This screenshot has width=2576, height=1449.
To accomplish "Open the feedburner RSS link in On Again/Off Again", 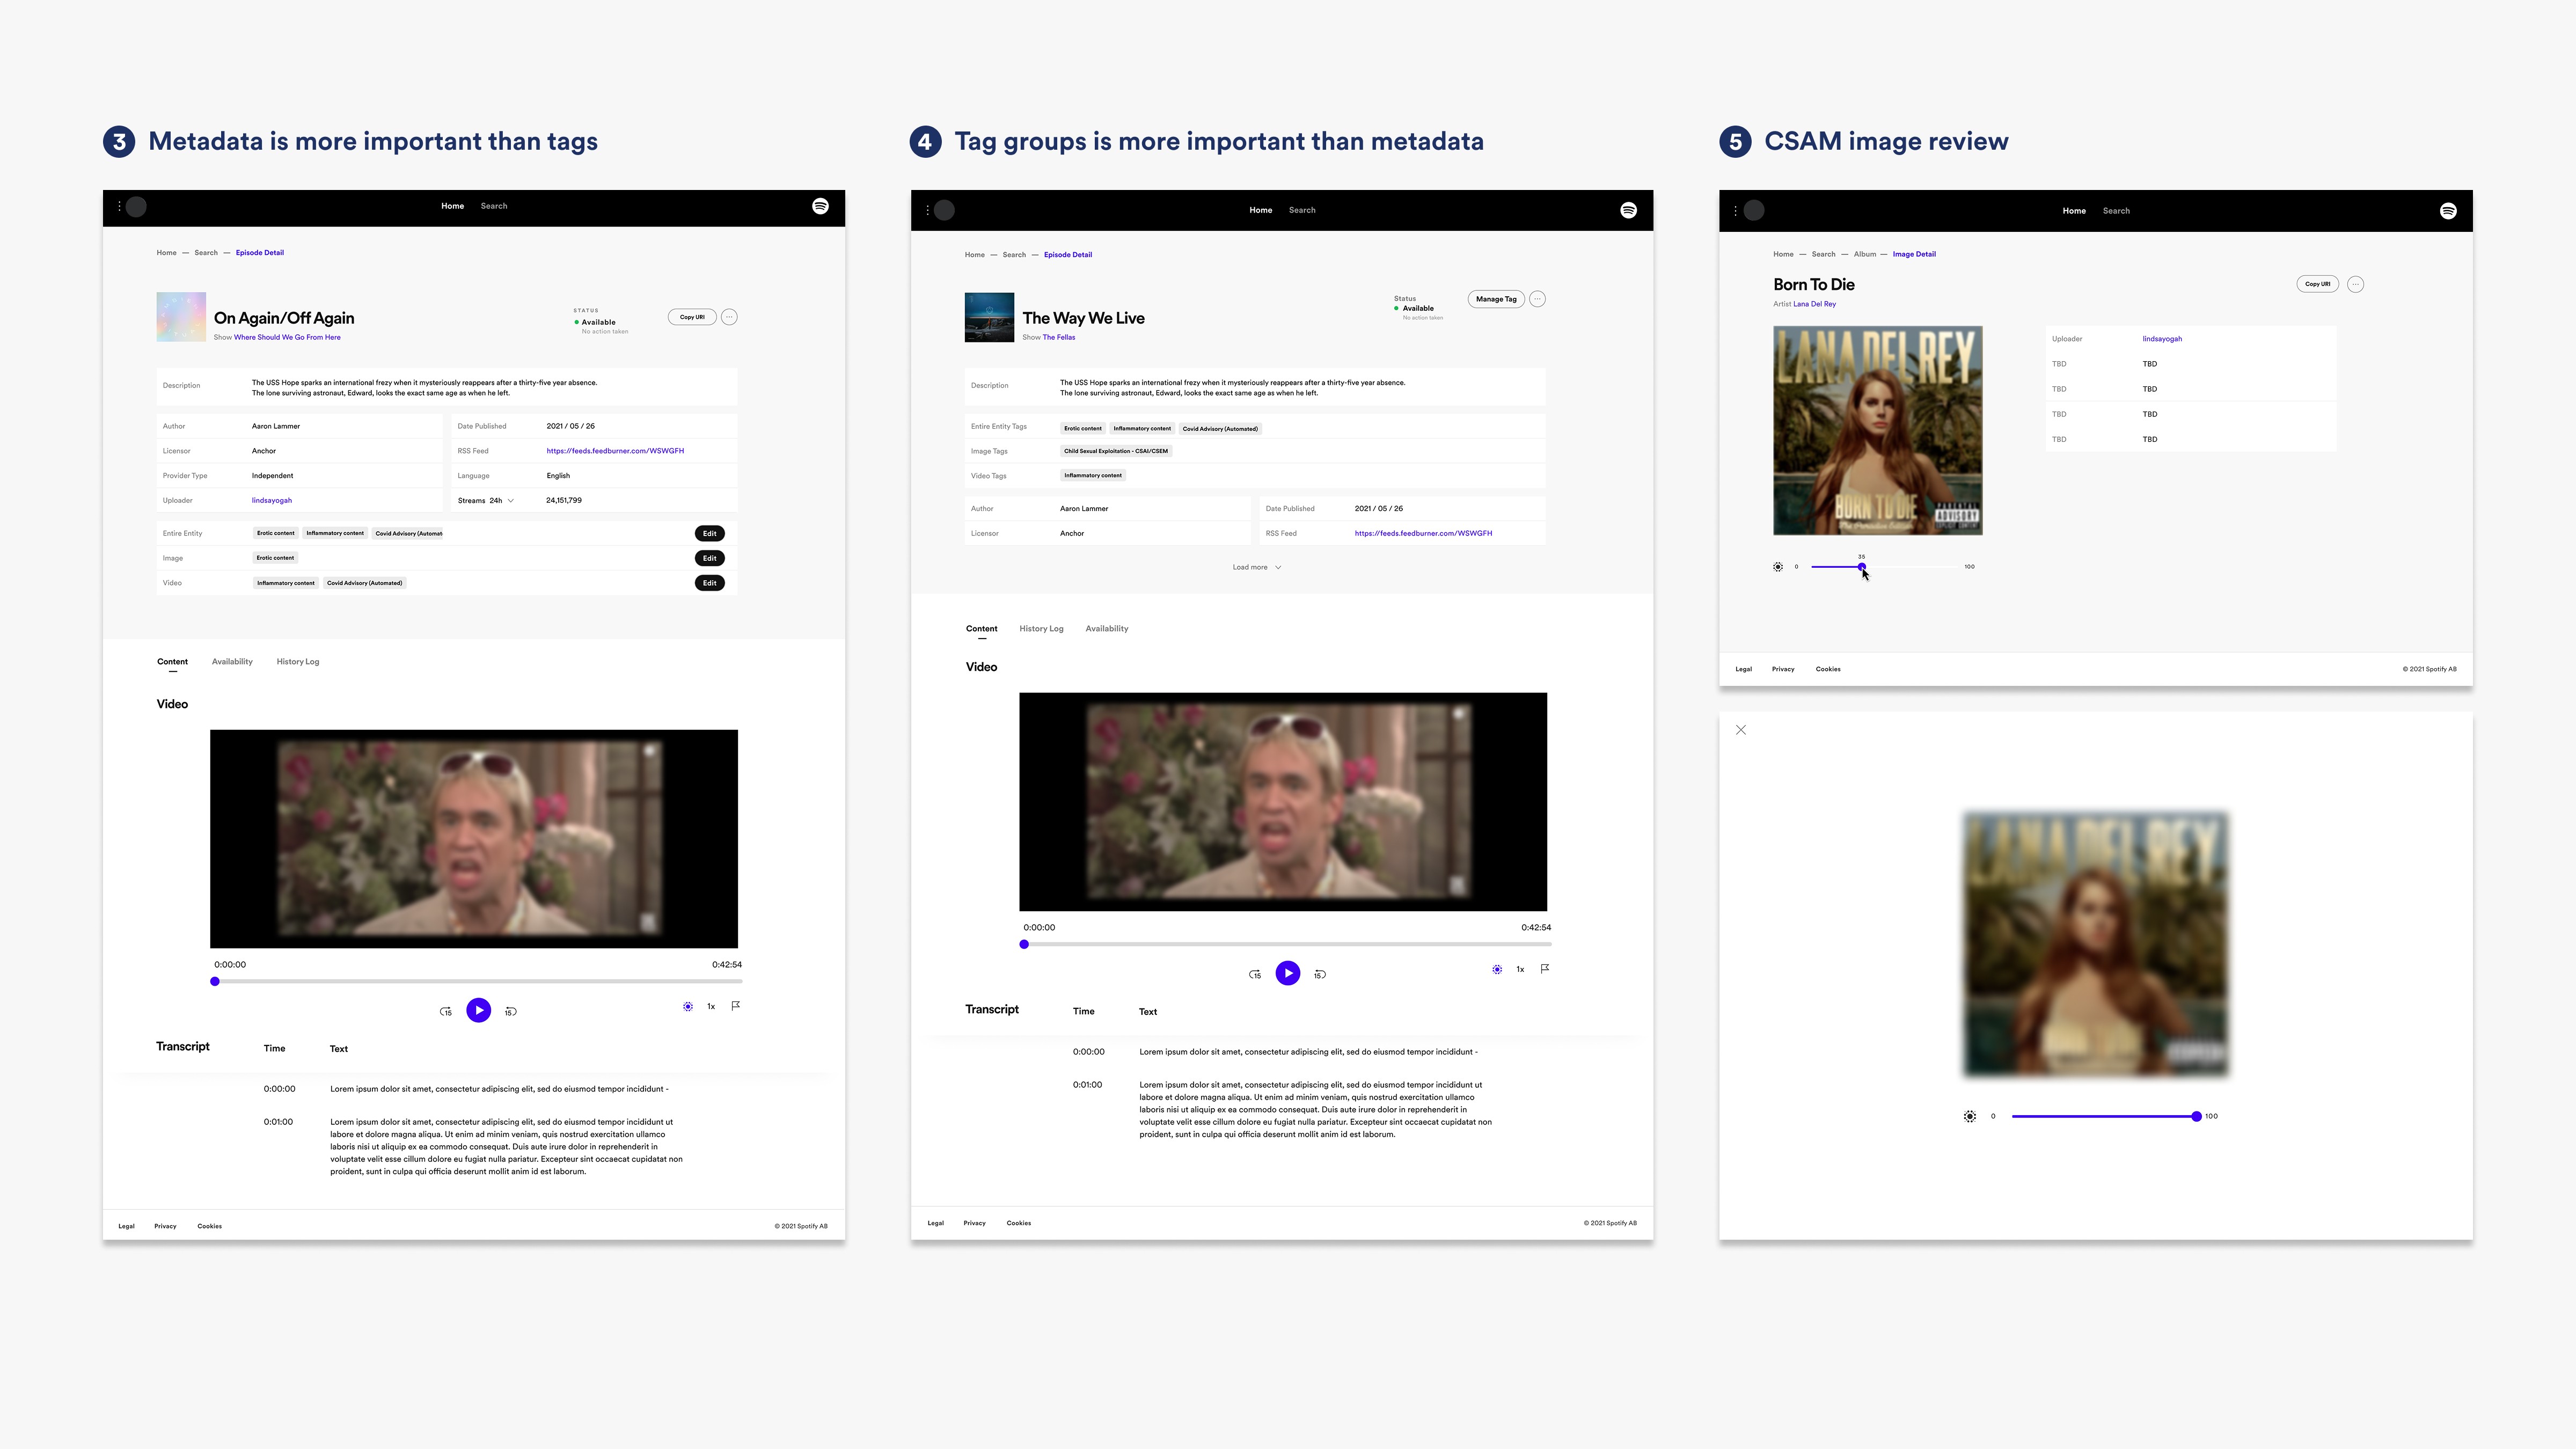I will point(615,451).
